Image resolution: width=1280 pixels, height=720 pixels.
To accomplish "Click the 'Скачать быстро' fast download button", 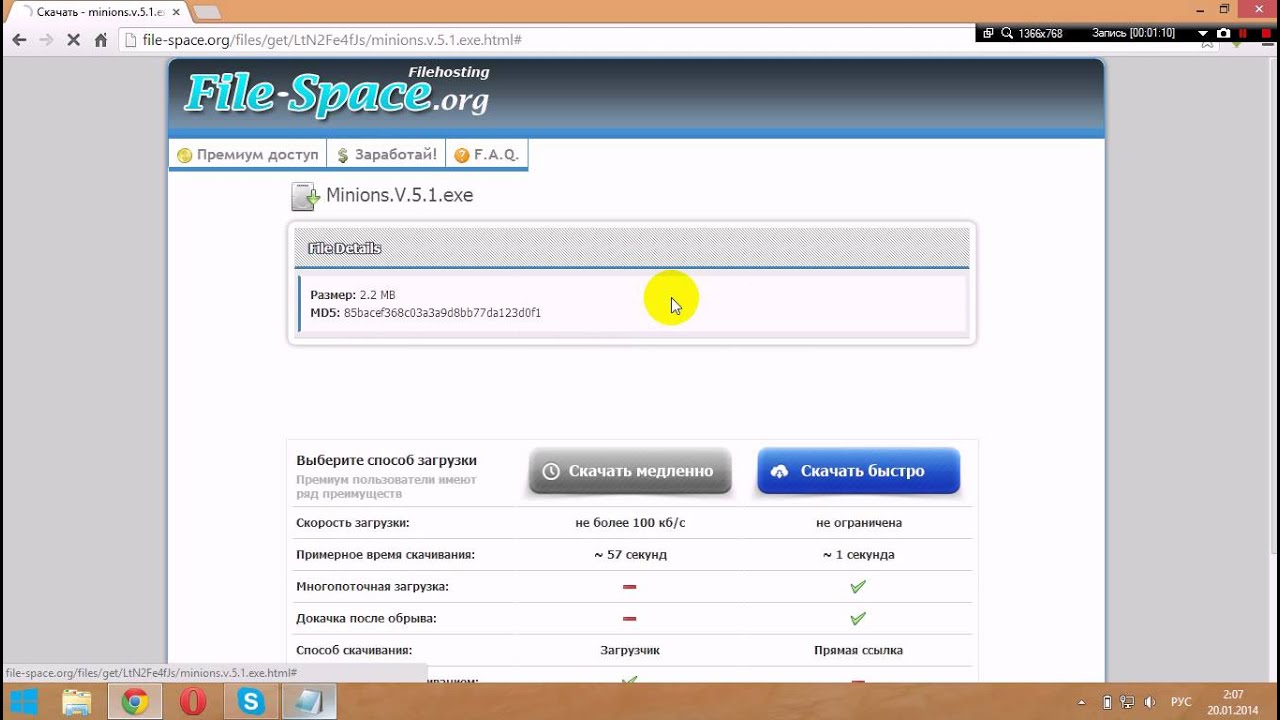I will tap(858, 471).
